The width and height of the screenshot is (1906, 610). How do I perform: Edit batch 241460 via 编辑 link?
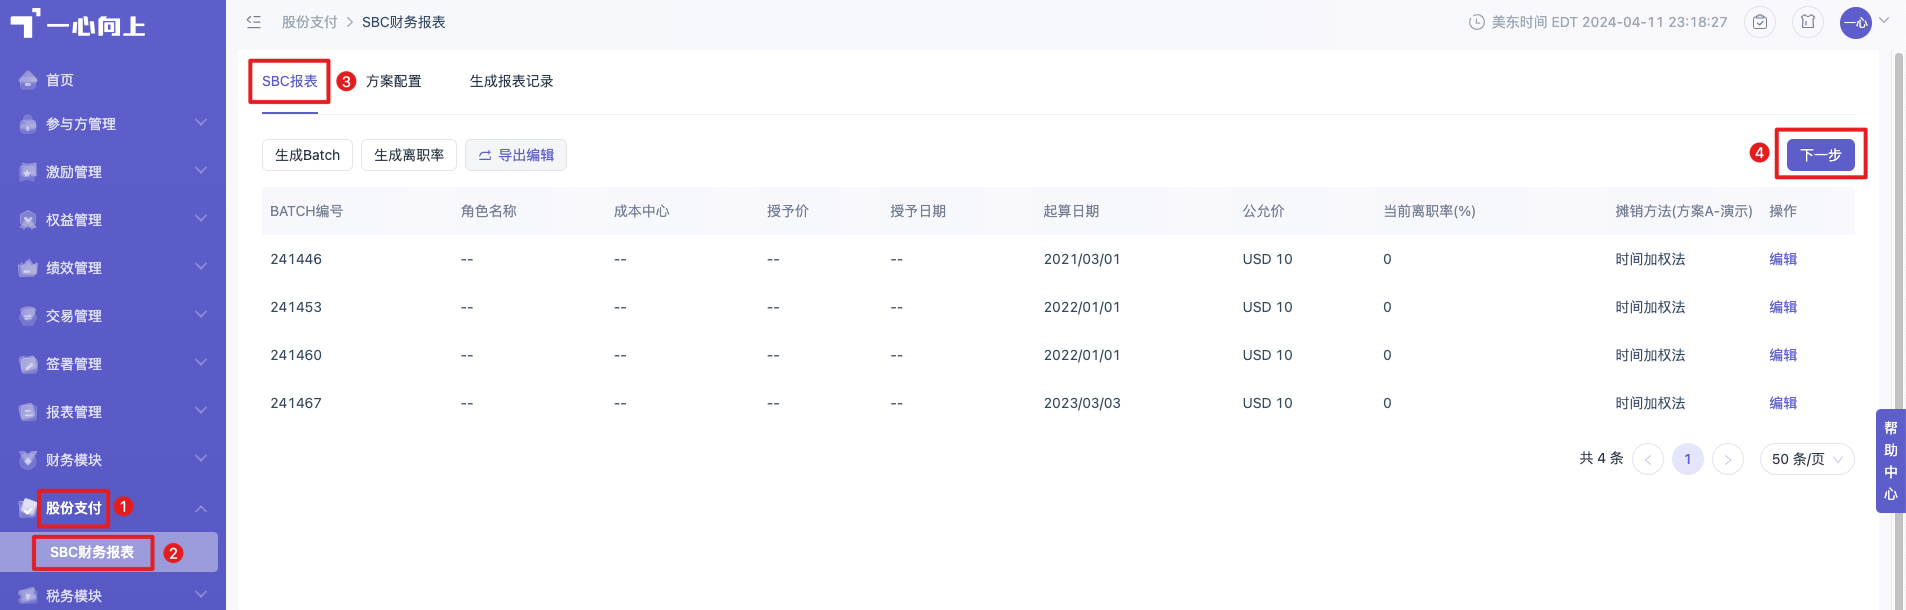point(1783,355)
